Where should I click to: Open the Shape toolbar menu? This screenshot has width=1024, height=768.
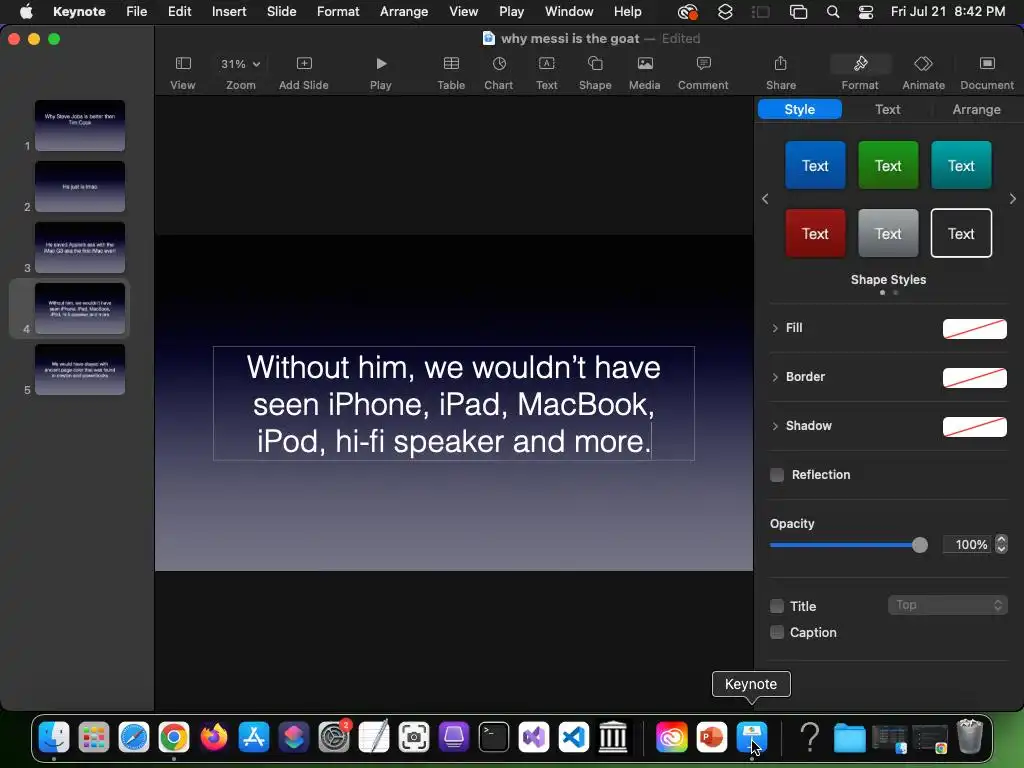click(x=595, y=72)
